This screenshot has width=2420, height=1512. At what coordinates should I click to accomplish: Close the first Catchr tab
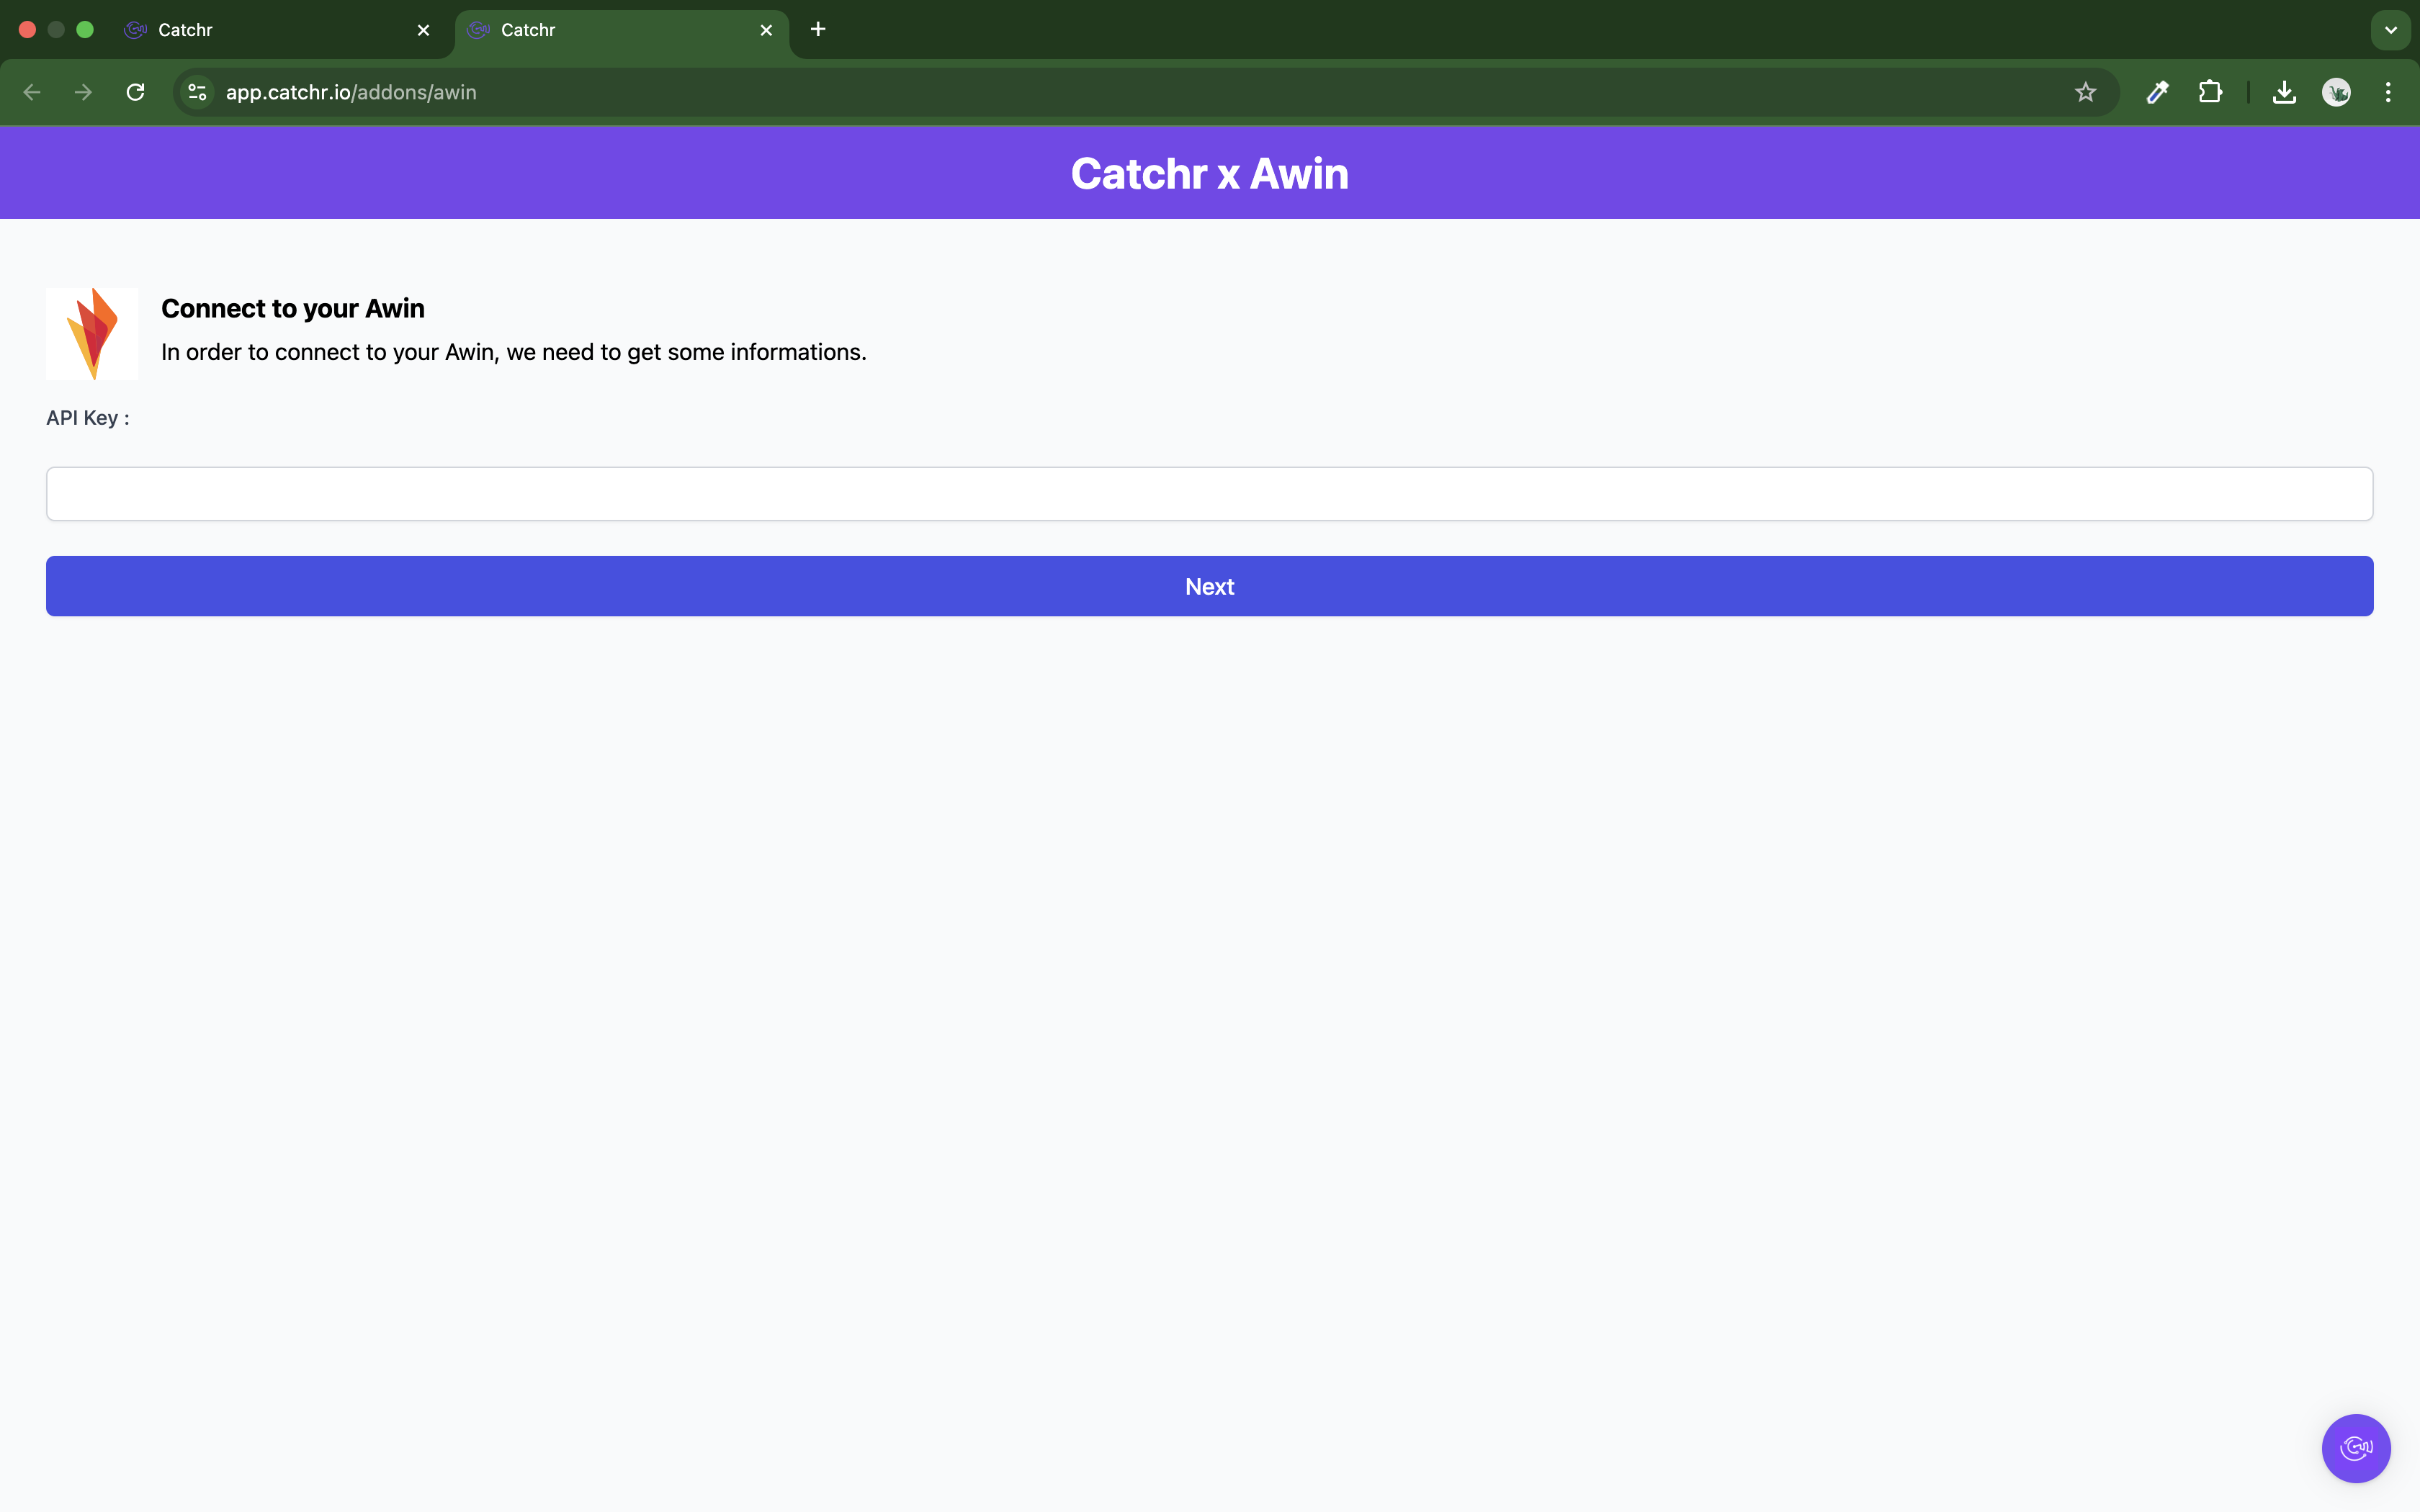(x=423, y=30)
